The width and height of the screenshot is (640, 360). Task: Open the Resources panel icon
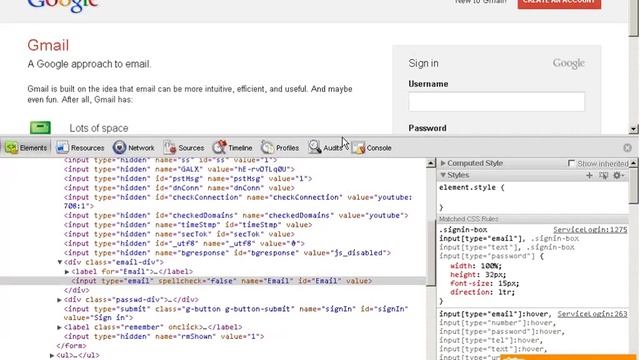click(x=62, y=148)
